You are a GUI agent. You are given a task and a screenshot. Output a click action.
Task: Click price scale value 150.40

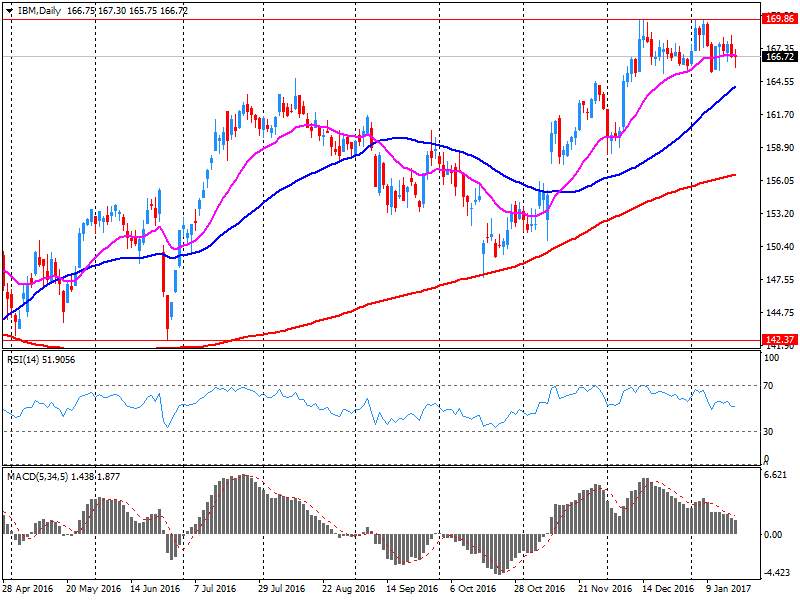point(780,246)
